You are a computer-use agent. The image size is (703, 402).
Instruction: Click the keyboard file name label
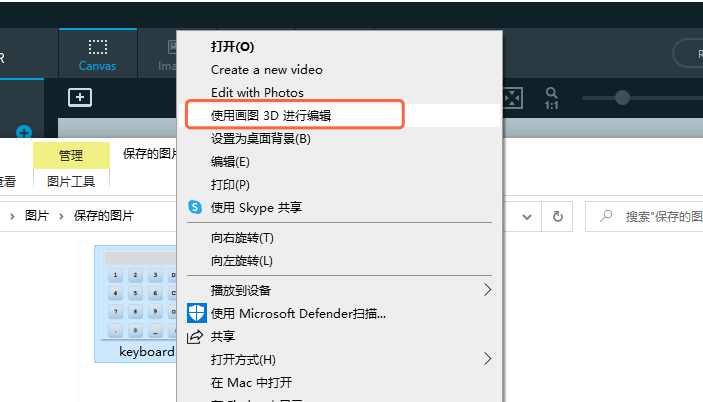(x=147, y=352)
